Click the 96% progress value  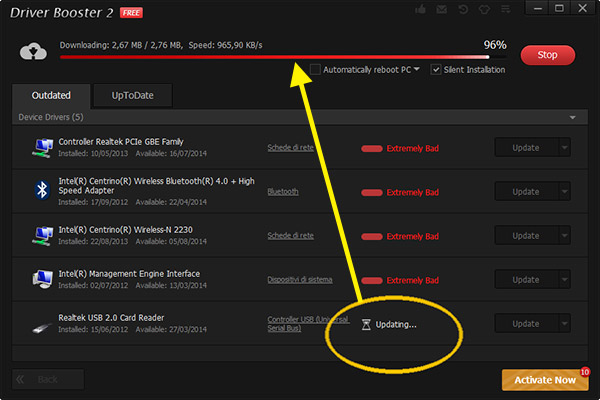495,45
